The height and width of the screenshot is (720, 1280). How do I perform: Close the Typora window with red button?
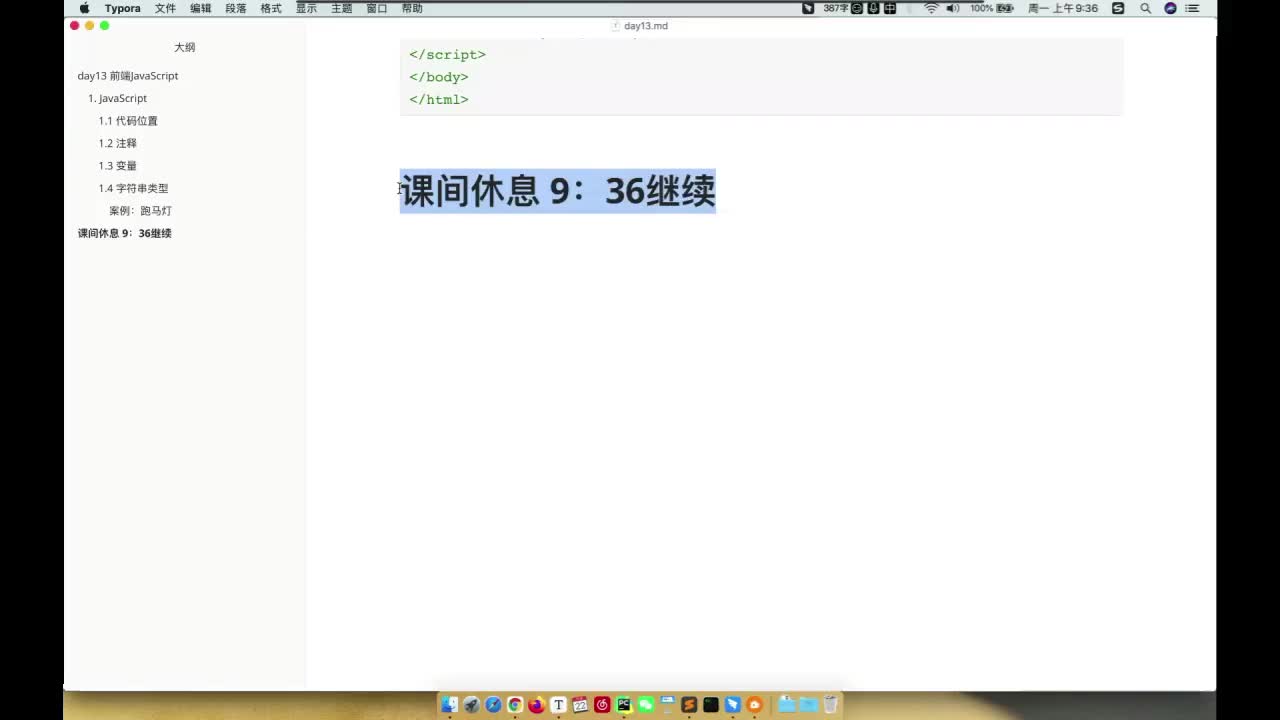coord(74,25)
